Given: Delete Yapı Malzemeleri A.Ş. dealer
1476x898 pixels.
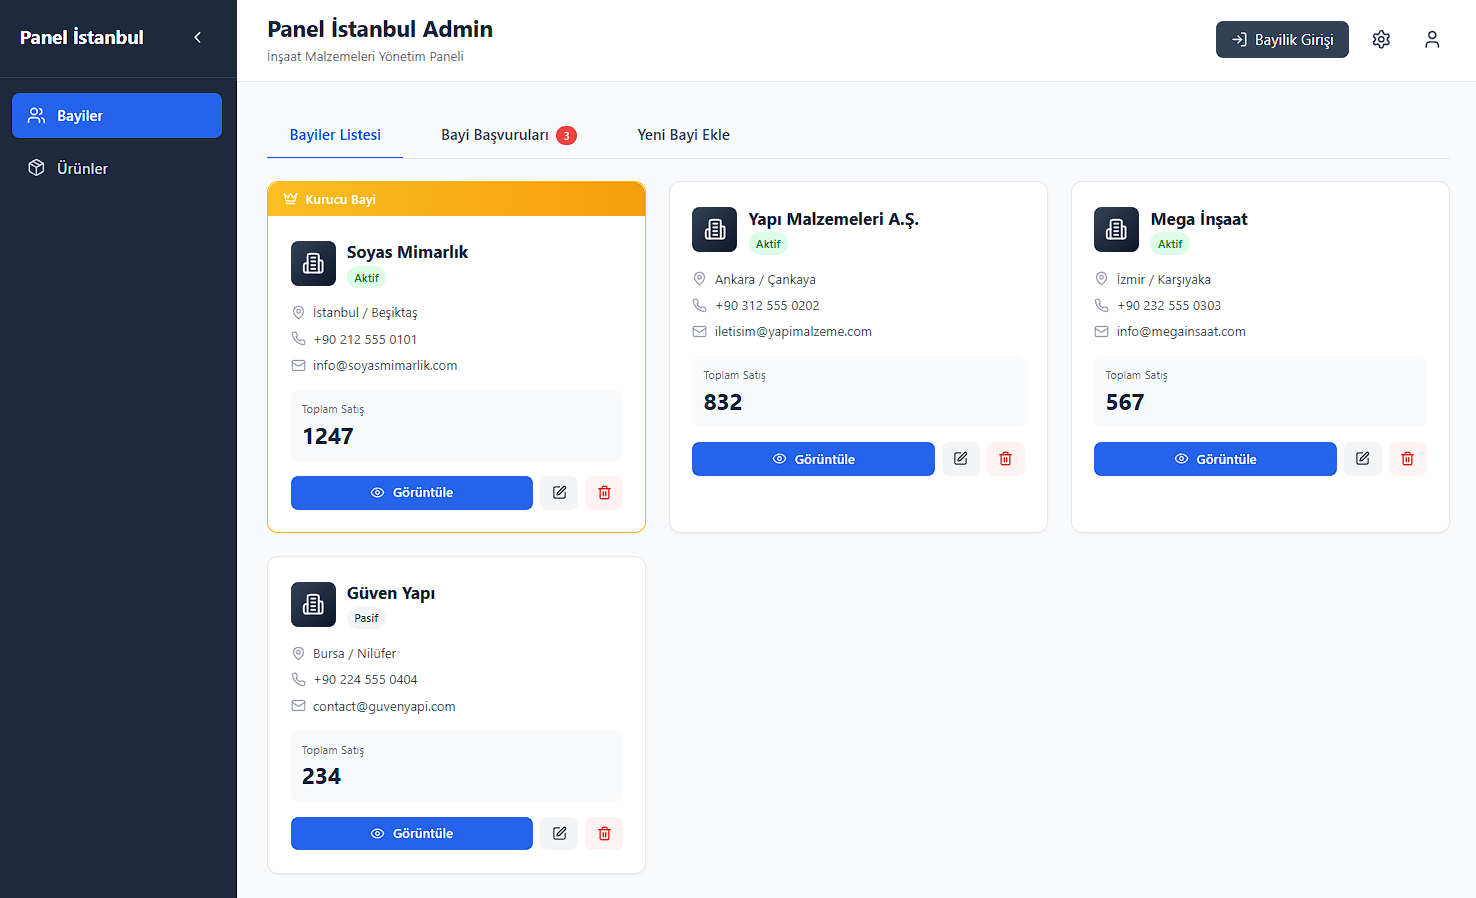Looking at the screenshot, I should 1006,459.
